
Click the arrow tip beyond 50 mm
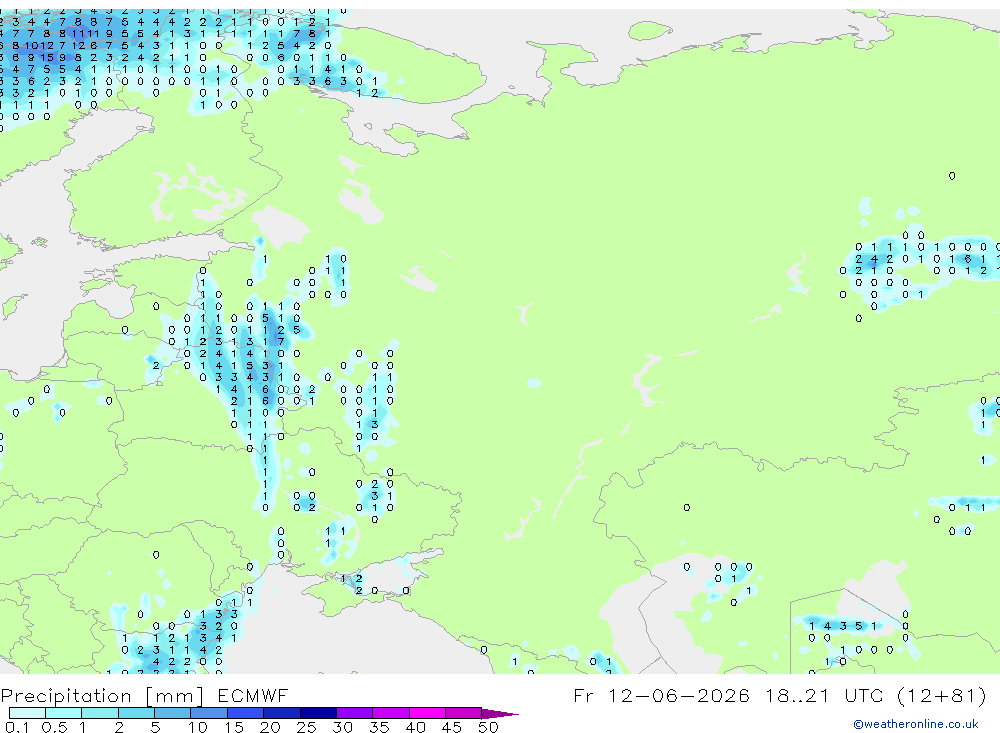click(x=501, y=714)
